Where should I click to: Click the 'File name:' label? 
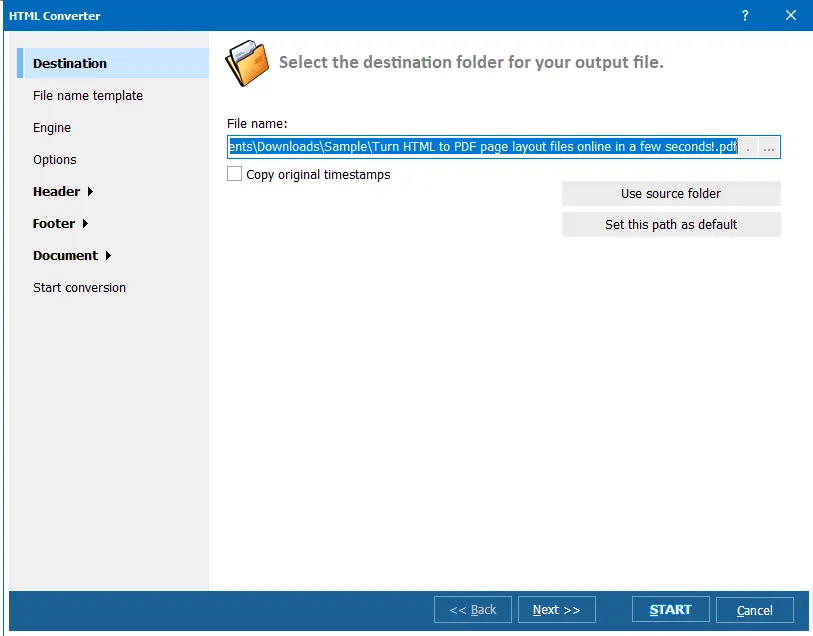click(x=257, y=124)
